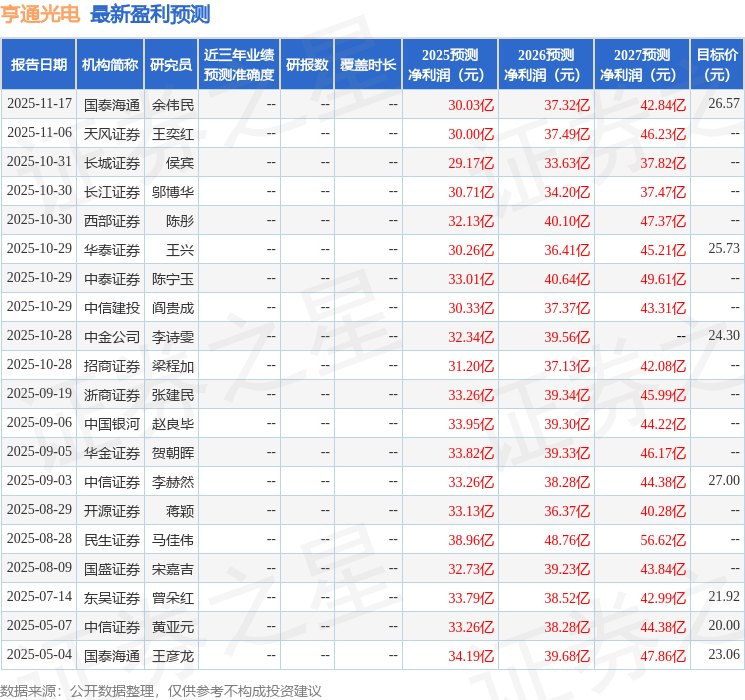Screen dimensions: 745x700
Task: Sort by the 研报数 column header
Action: click(306, 64)
